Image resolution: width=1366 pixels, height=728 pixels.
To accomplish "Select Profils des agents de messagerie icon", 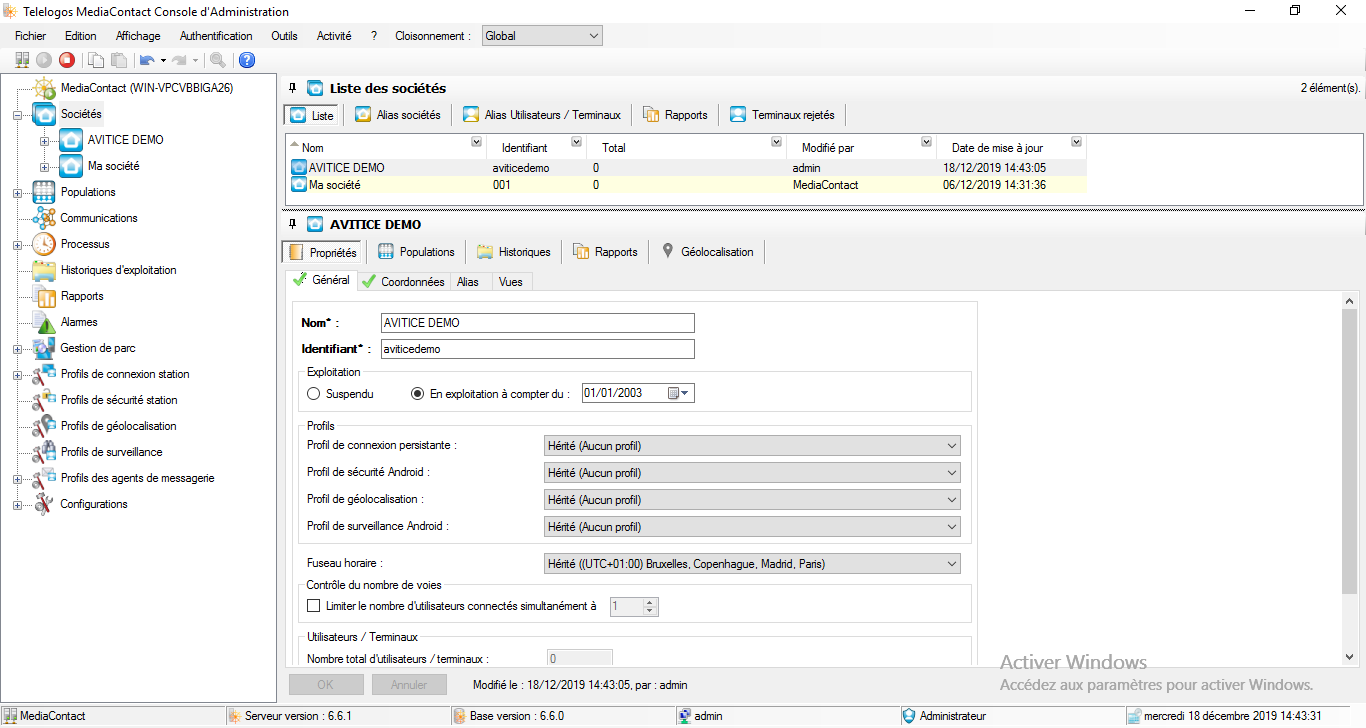I will [44, 478].
